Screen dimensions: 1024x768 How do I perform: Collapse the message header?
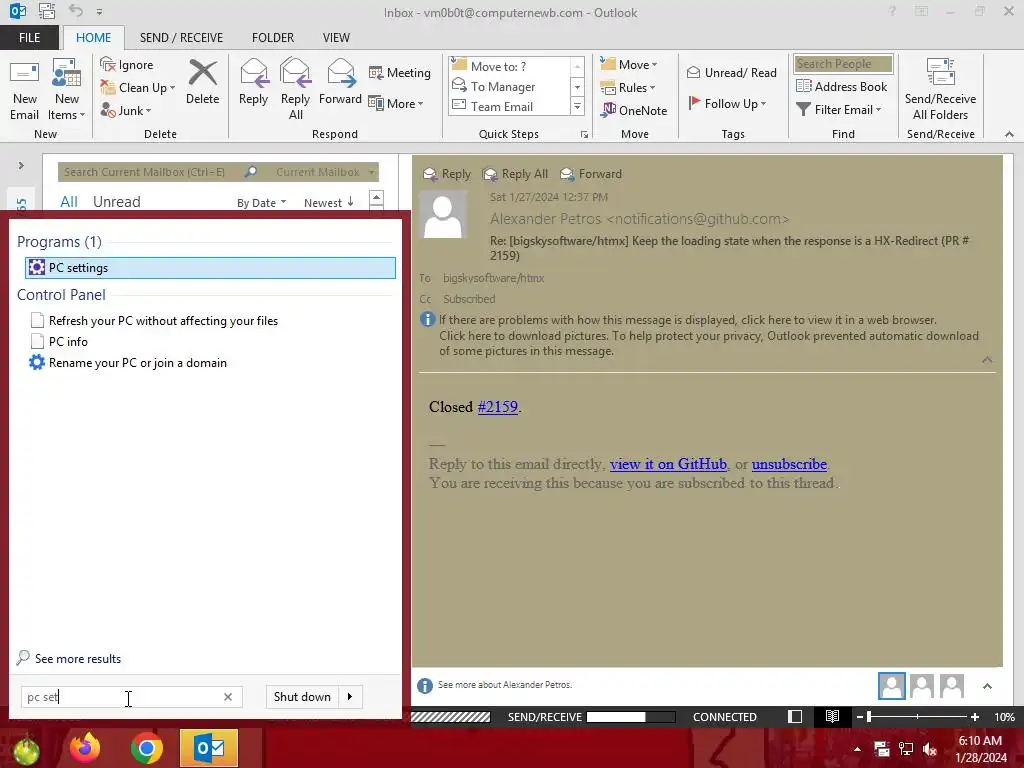[x=987, y=360]
